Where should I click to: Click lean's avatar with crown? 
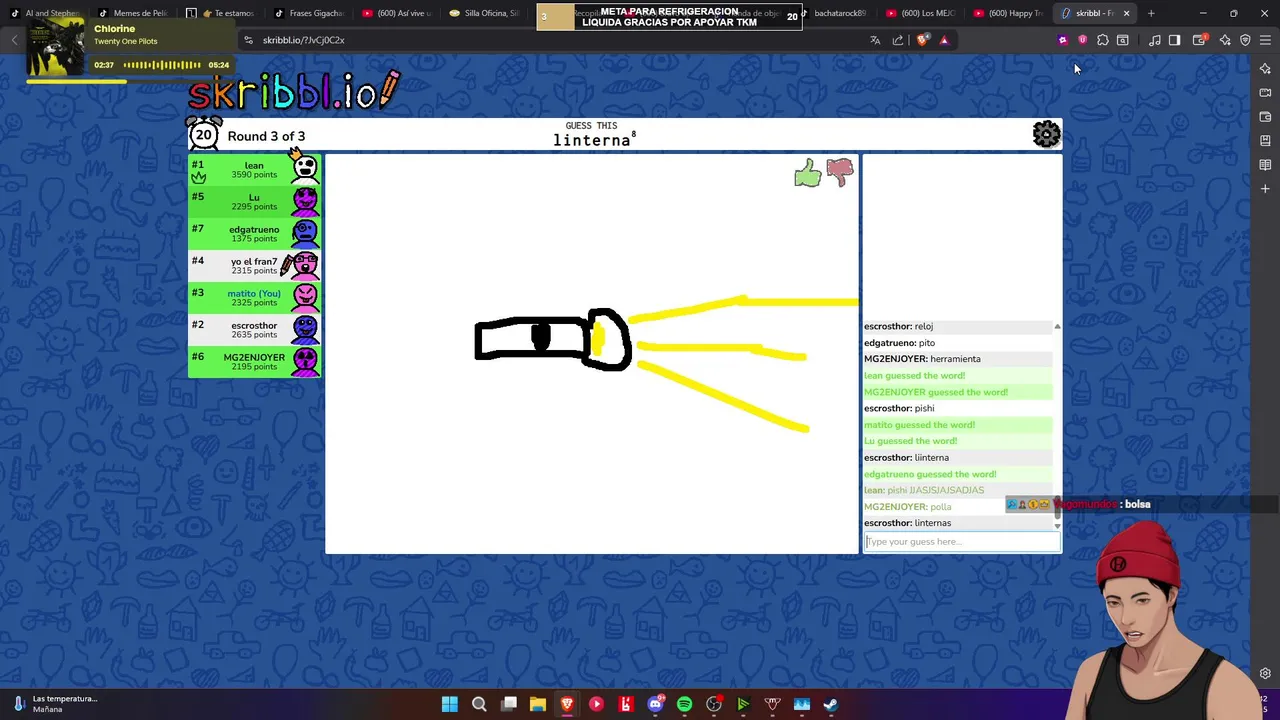[305, 168]
